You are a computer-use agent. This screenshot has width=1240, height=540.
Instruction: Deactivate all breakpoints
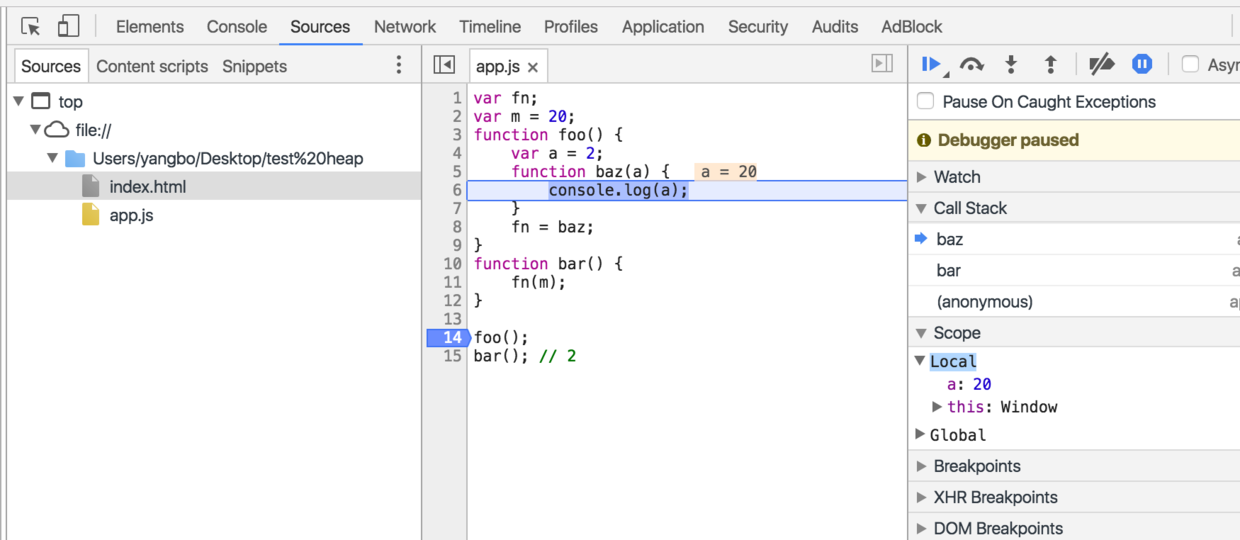pyautogui.click(x=1101, y=65)
